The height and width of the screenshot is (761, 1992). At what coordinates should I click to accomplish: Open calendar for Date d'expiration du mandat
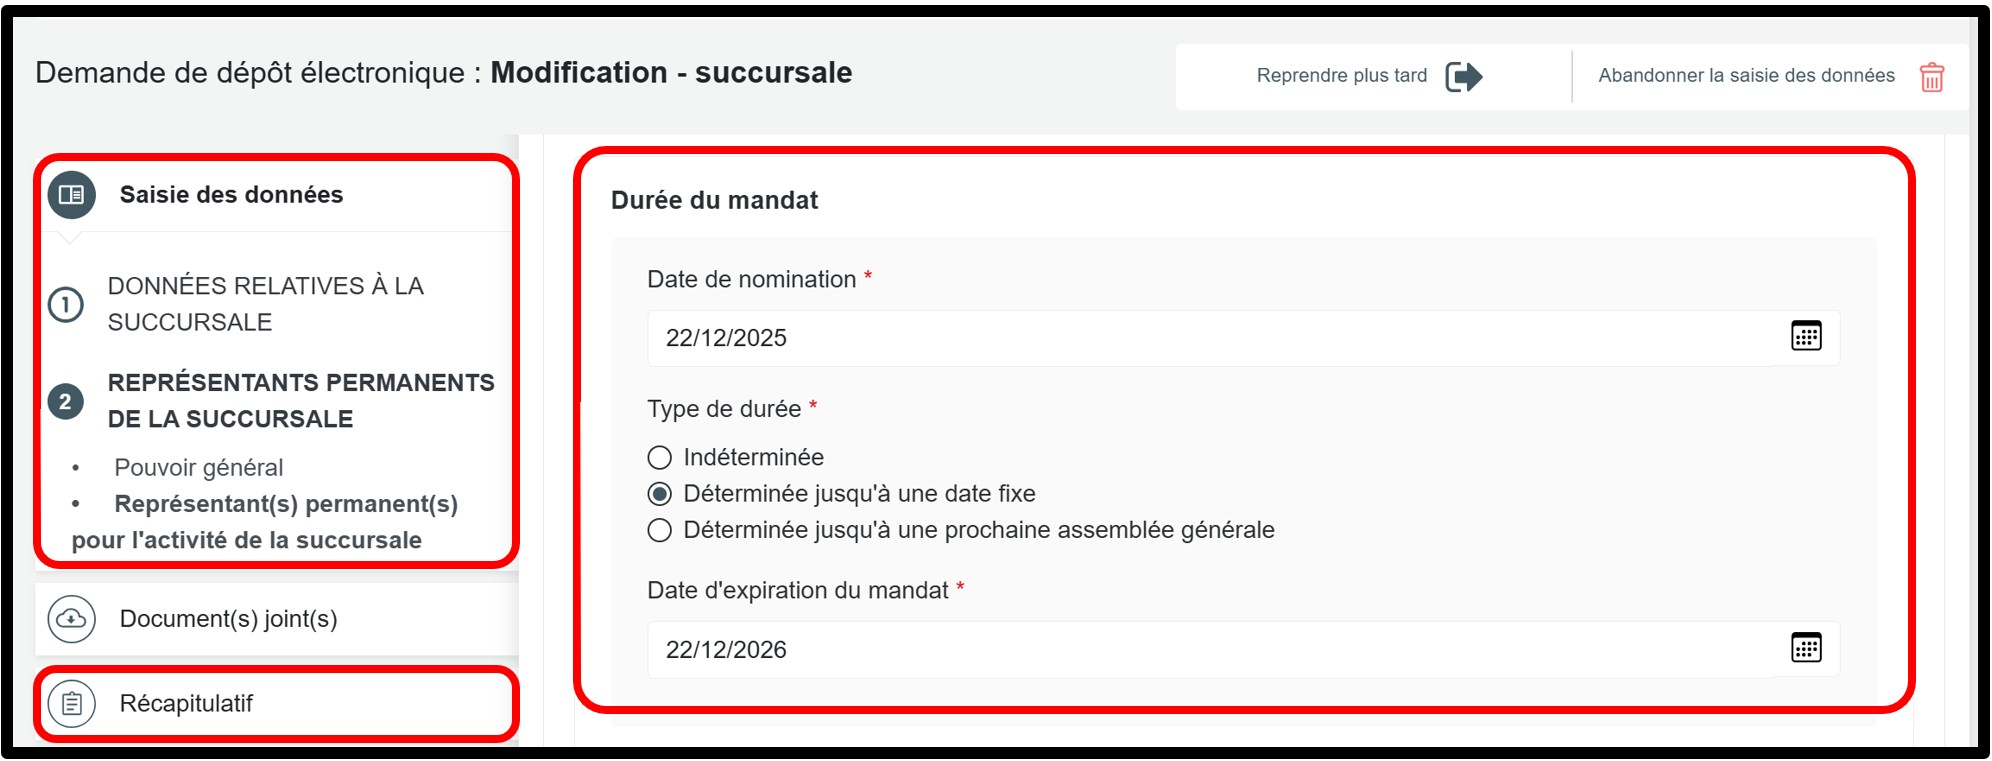click(1805, 648)
